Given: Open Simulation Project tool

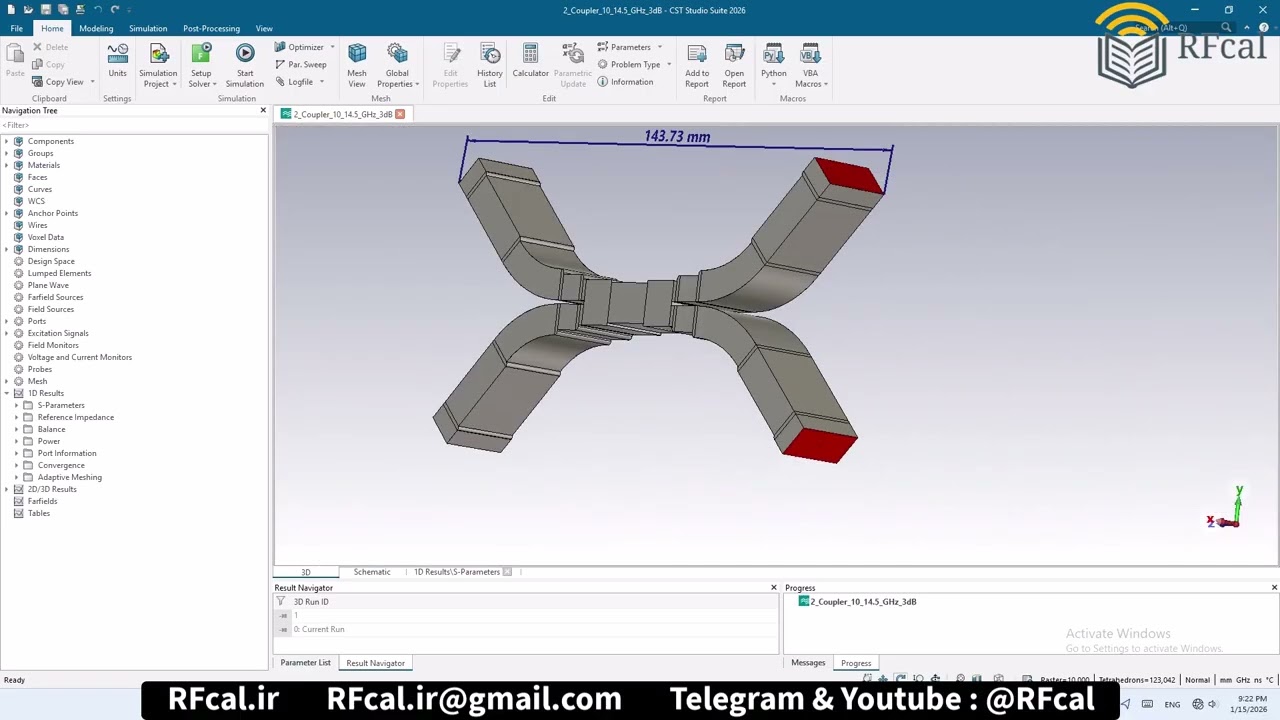Looking at the screenshot, I should [x=158, y=65].
